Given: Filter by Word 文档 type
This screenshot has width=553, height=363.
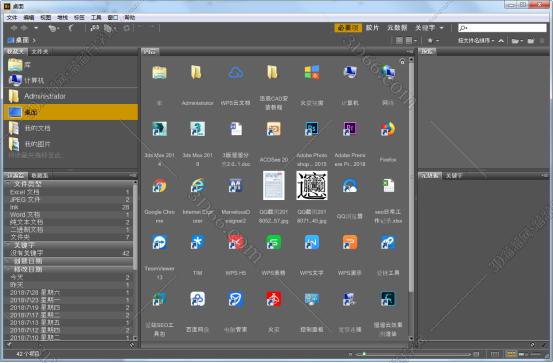Looking at the screenshot, I should pos(69,214).
